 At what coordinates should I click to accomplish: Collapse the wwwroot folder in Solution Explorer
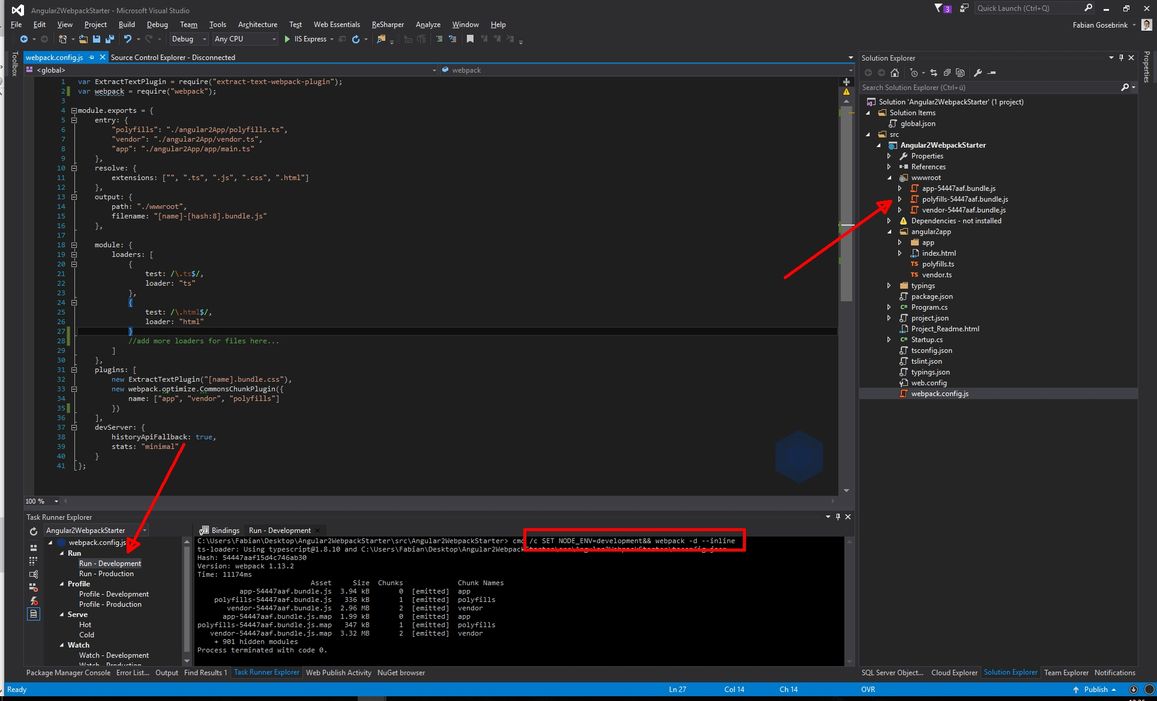point(889,178)
